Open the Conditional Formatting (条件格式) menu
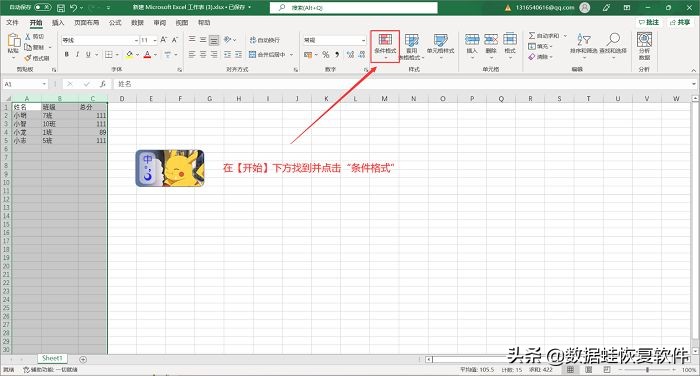This screenshot has width=700, height=376. click(x=385, y=46)
